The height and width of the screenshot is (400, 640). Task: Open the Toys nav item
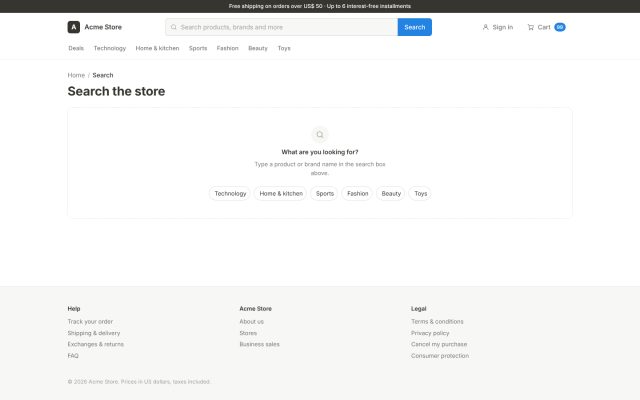click(284, 48)
